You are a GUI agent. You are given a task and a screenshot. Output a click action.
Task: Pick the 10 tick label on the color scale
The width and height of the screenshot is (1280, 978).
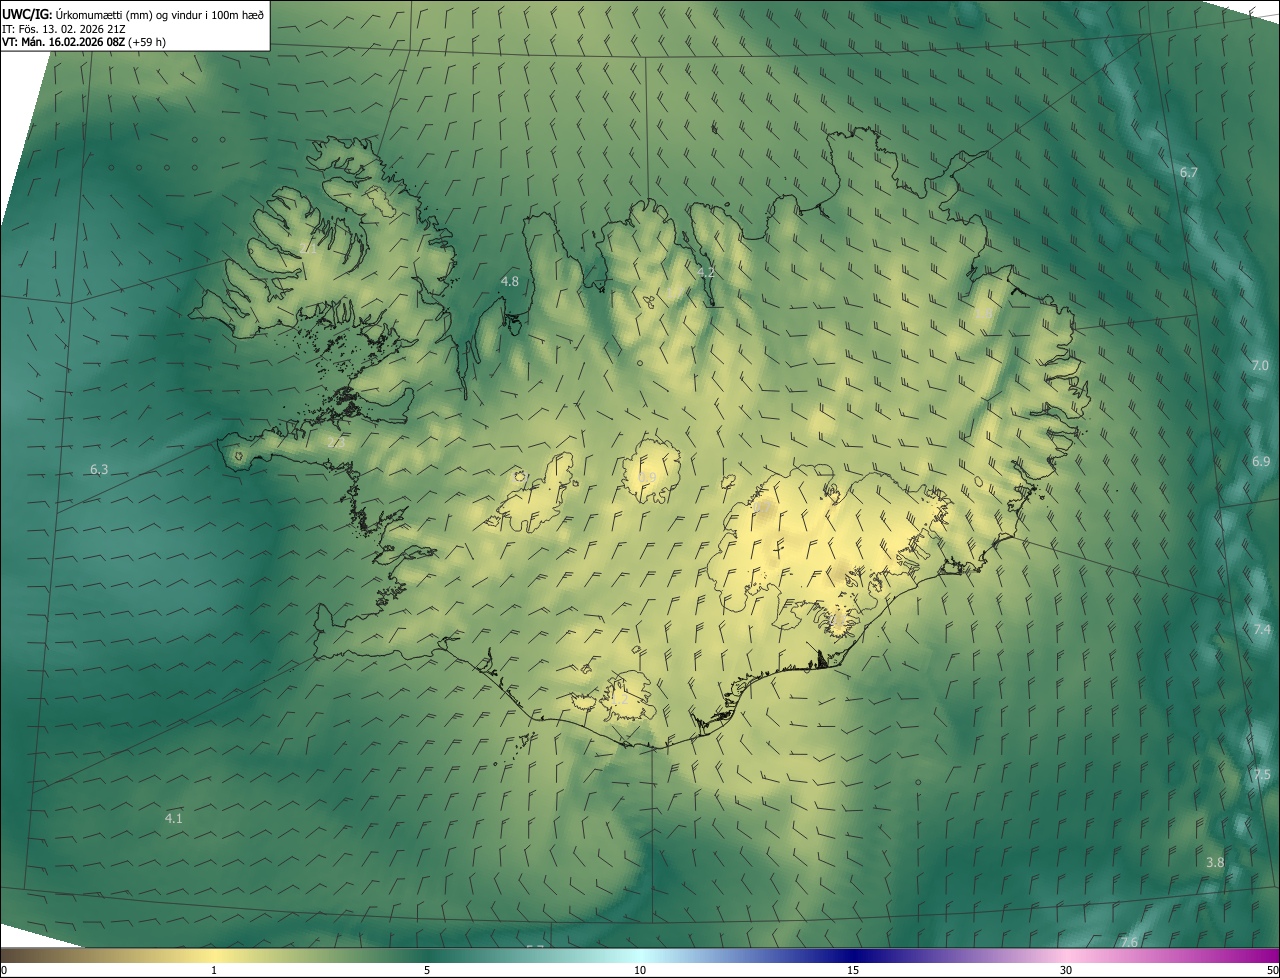coord(640,970)
